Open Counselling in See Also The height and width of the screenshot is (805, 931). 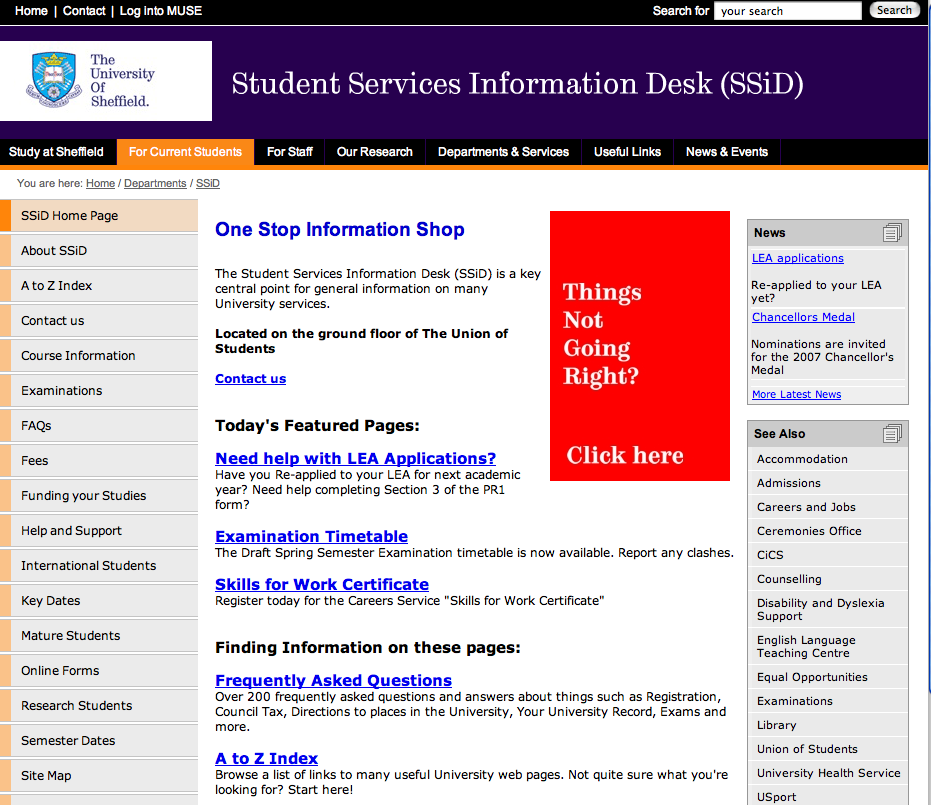click(x=828, y=579)
